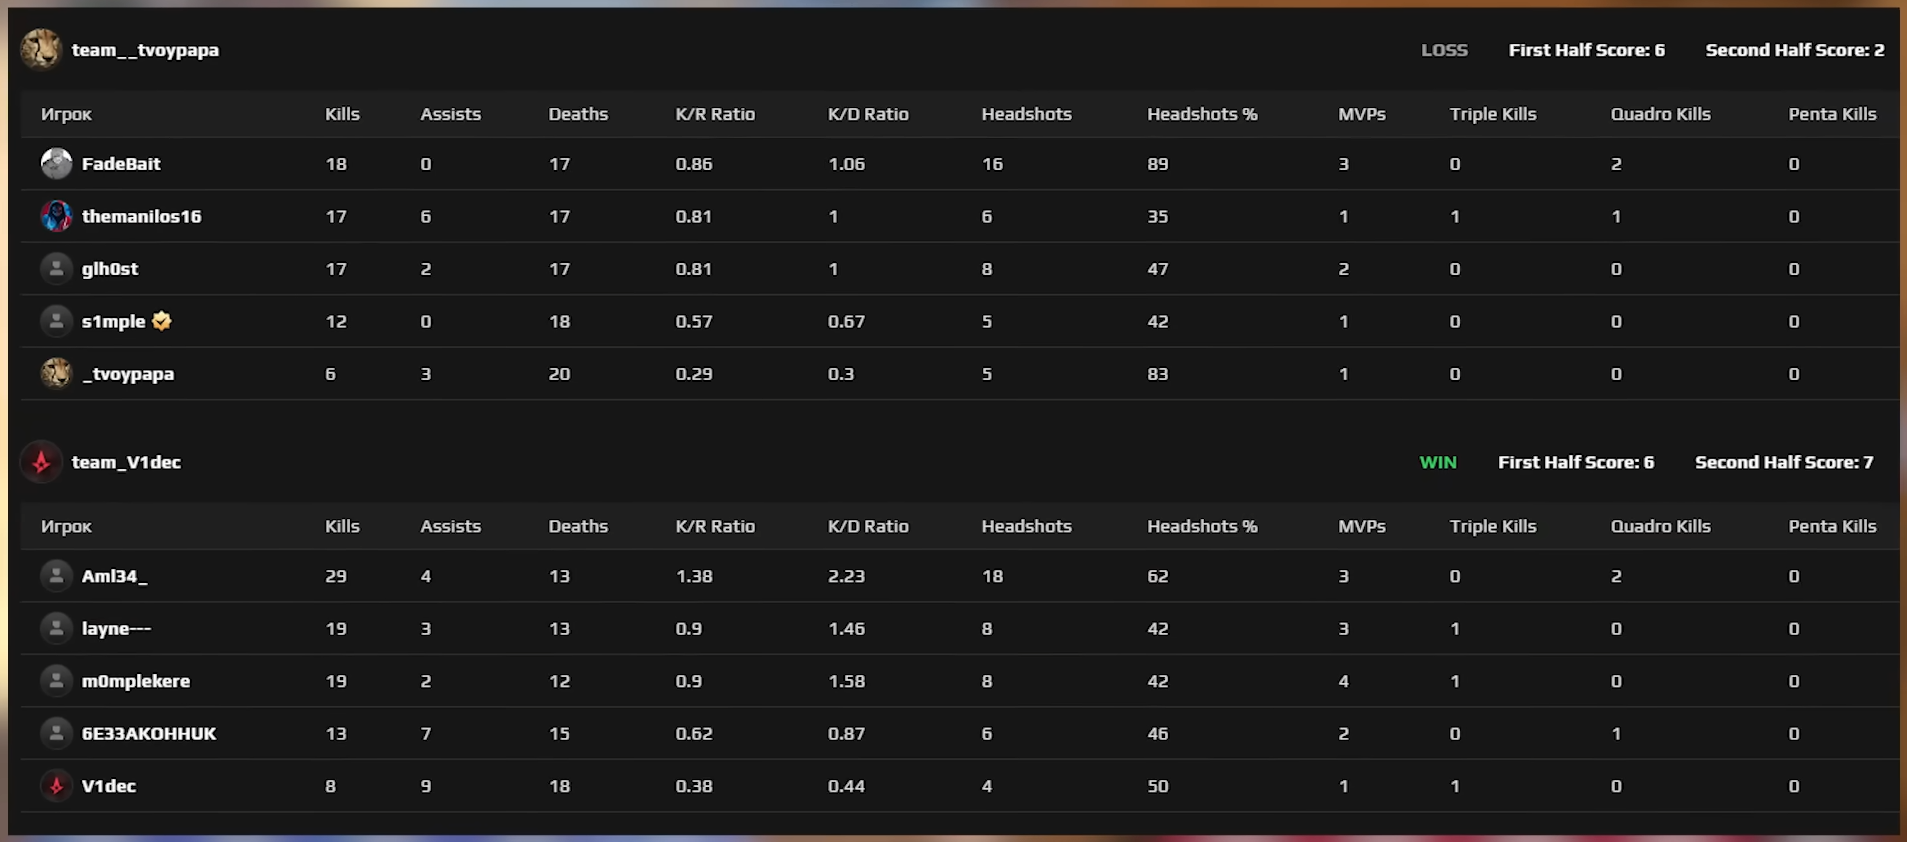The height and width of the screenshot is (842, 1907).
Task: Click Headshots % header in top table
Action: coord(1202,114)
